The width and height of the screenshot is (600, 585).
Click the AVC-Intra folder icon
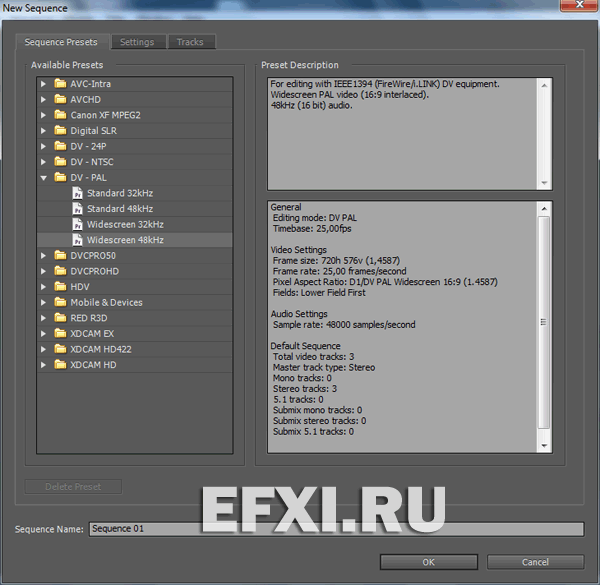click(x=60, y=84)
